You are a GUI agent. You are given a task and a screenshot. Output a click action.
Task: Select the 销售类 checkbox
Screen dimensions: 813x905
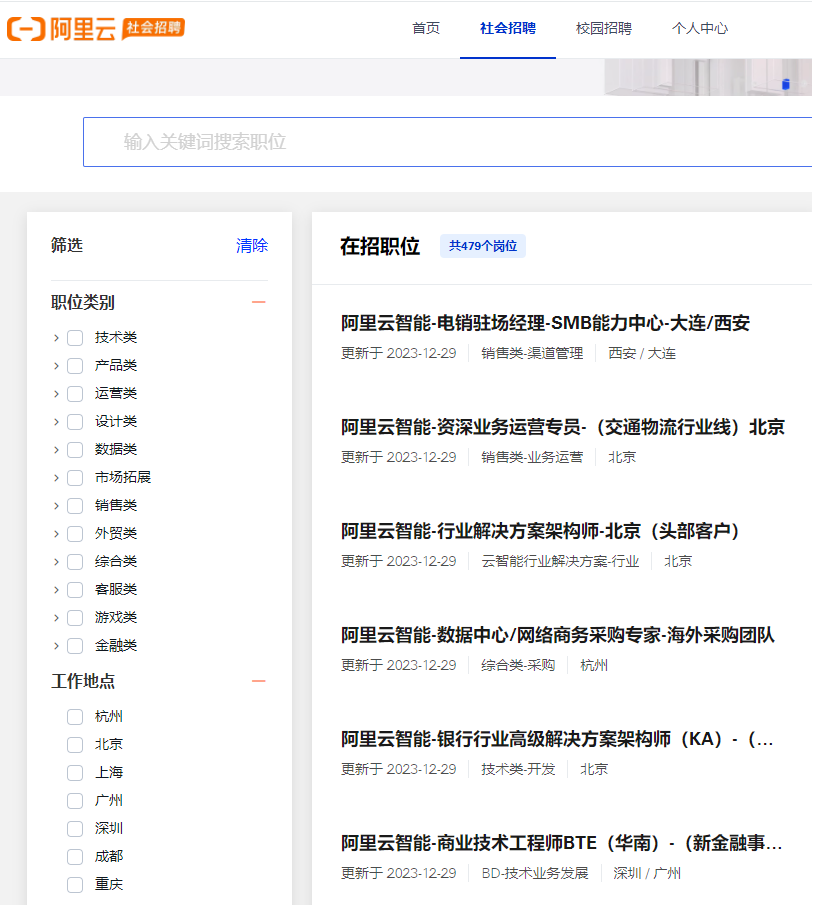pyautogui.click(x=75, y=506)
